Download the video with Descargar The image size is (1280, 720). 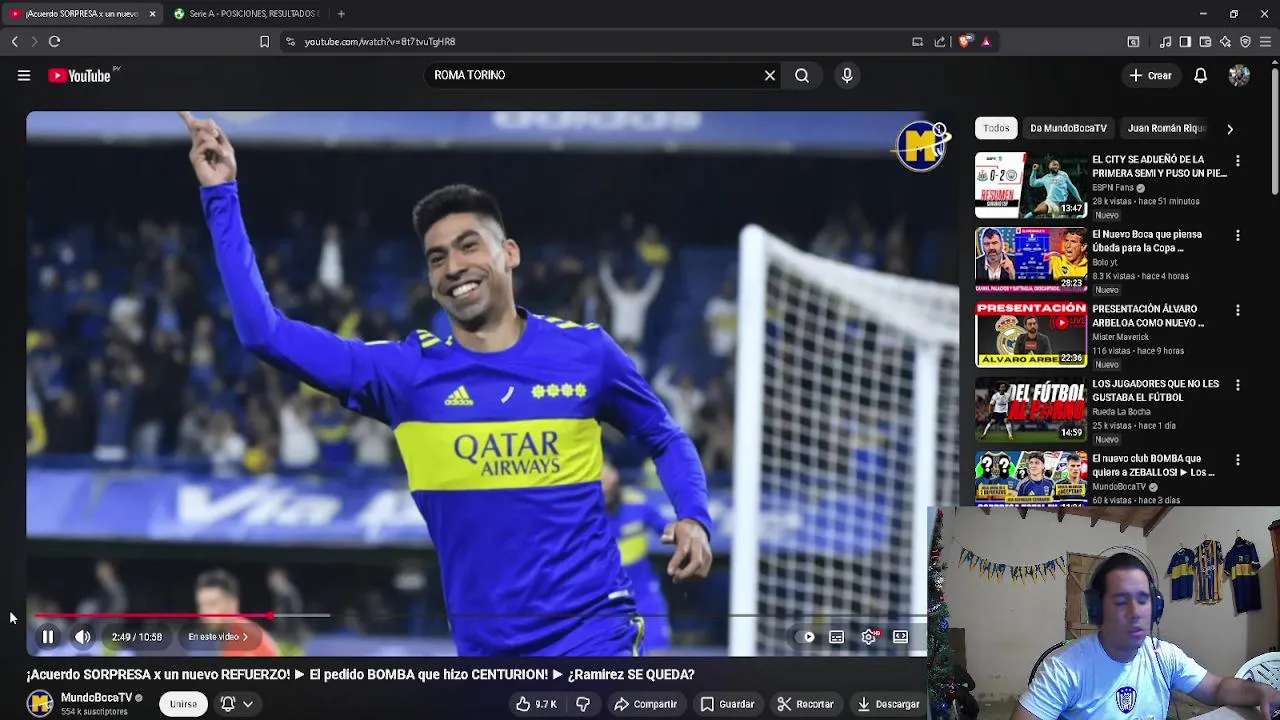point(888,704)
